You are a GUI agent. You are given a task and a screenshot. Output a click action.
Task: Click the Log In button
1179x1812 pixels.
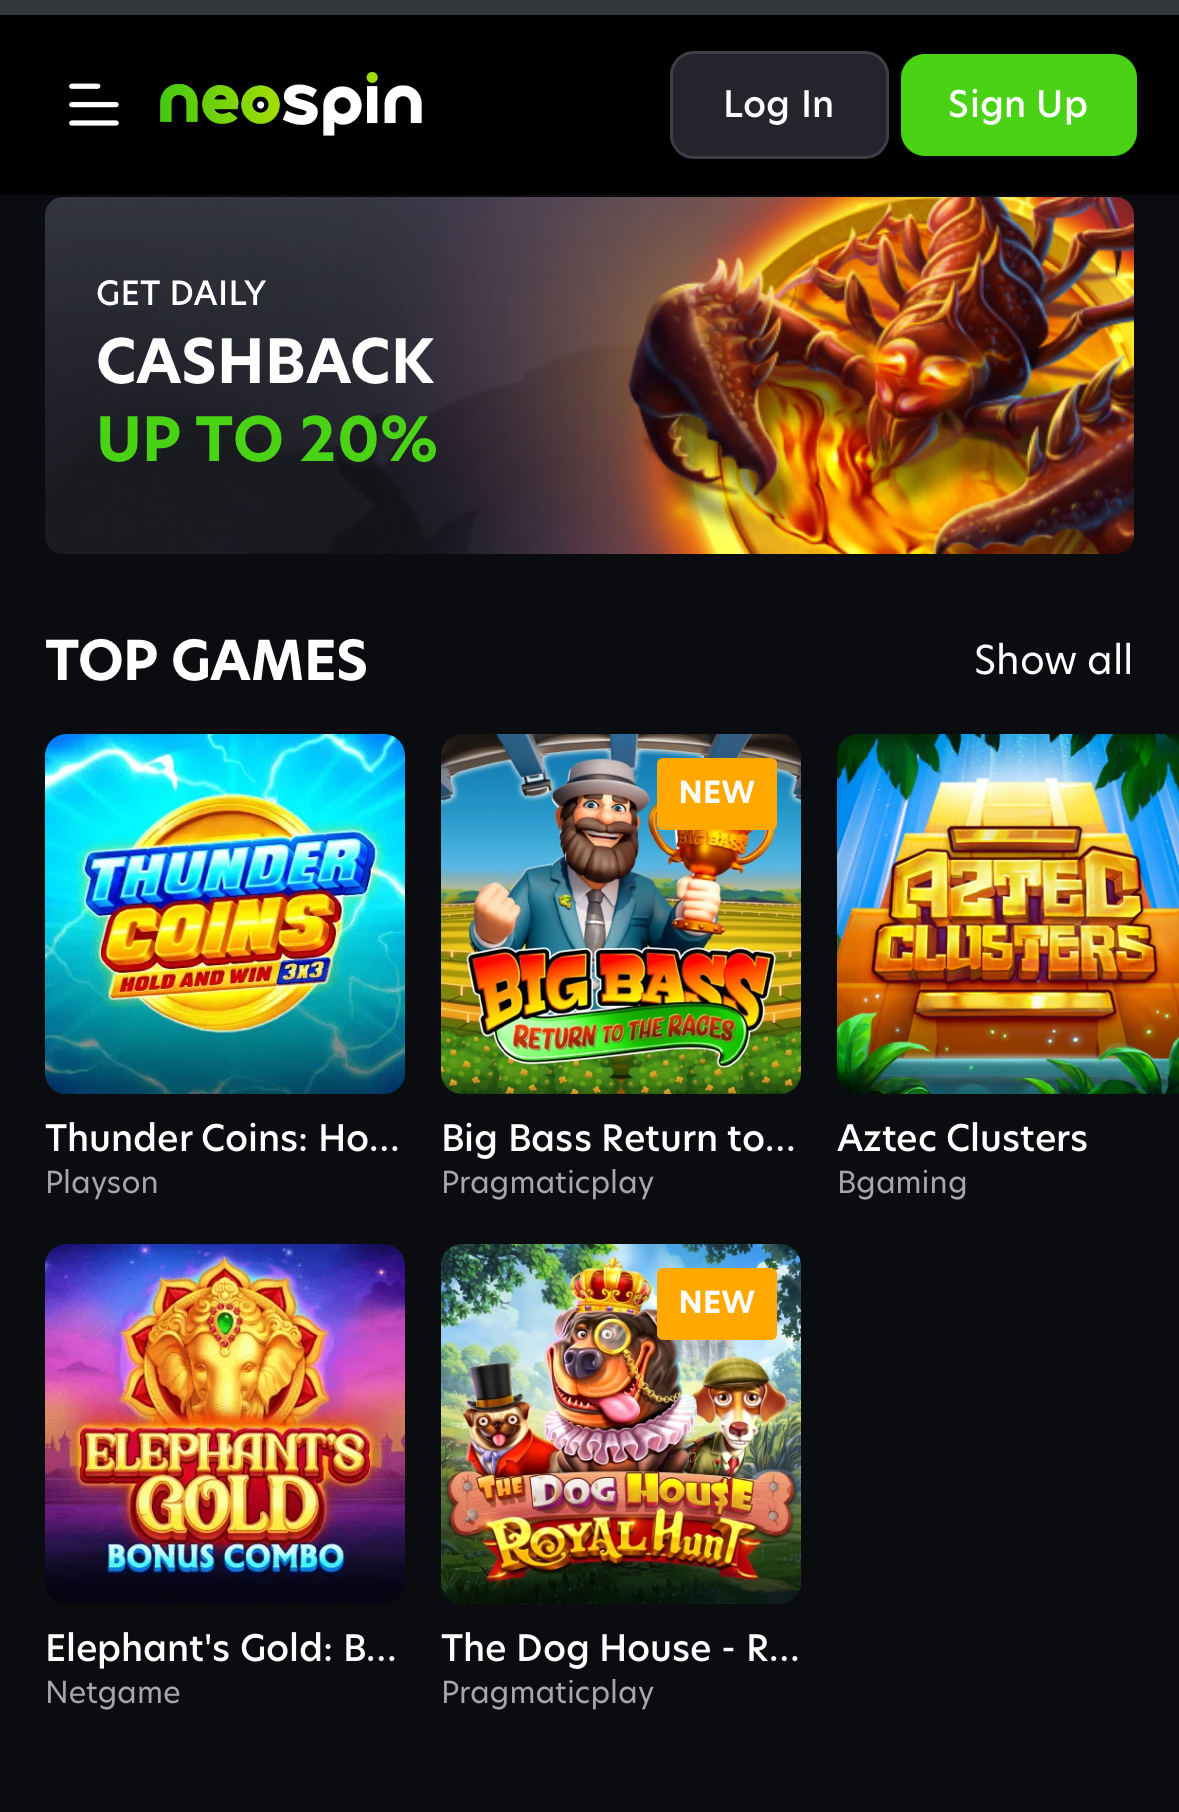tap(779, 105)
